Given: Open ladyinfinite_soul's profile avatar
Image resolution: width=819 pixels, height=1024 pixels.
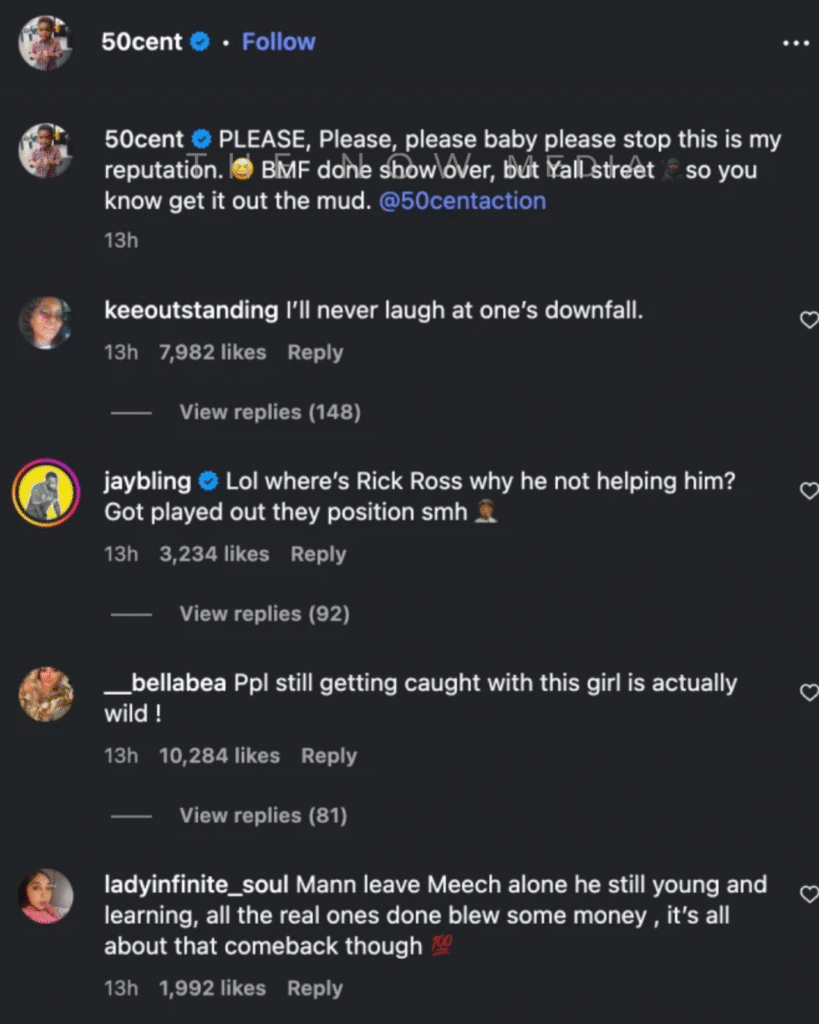Looking at the screenshot, I should coord(46,896).
